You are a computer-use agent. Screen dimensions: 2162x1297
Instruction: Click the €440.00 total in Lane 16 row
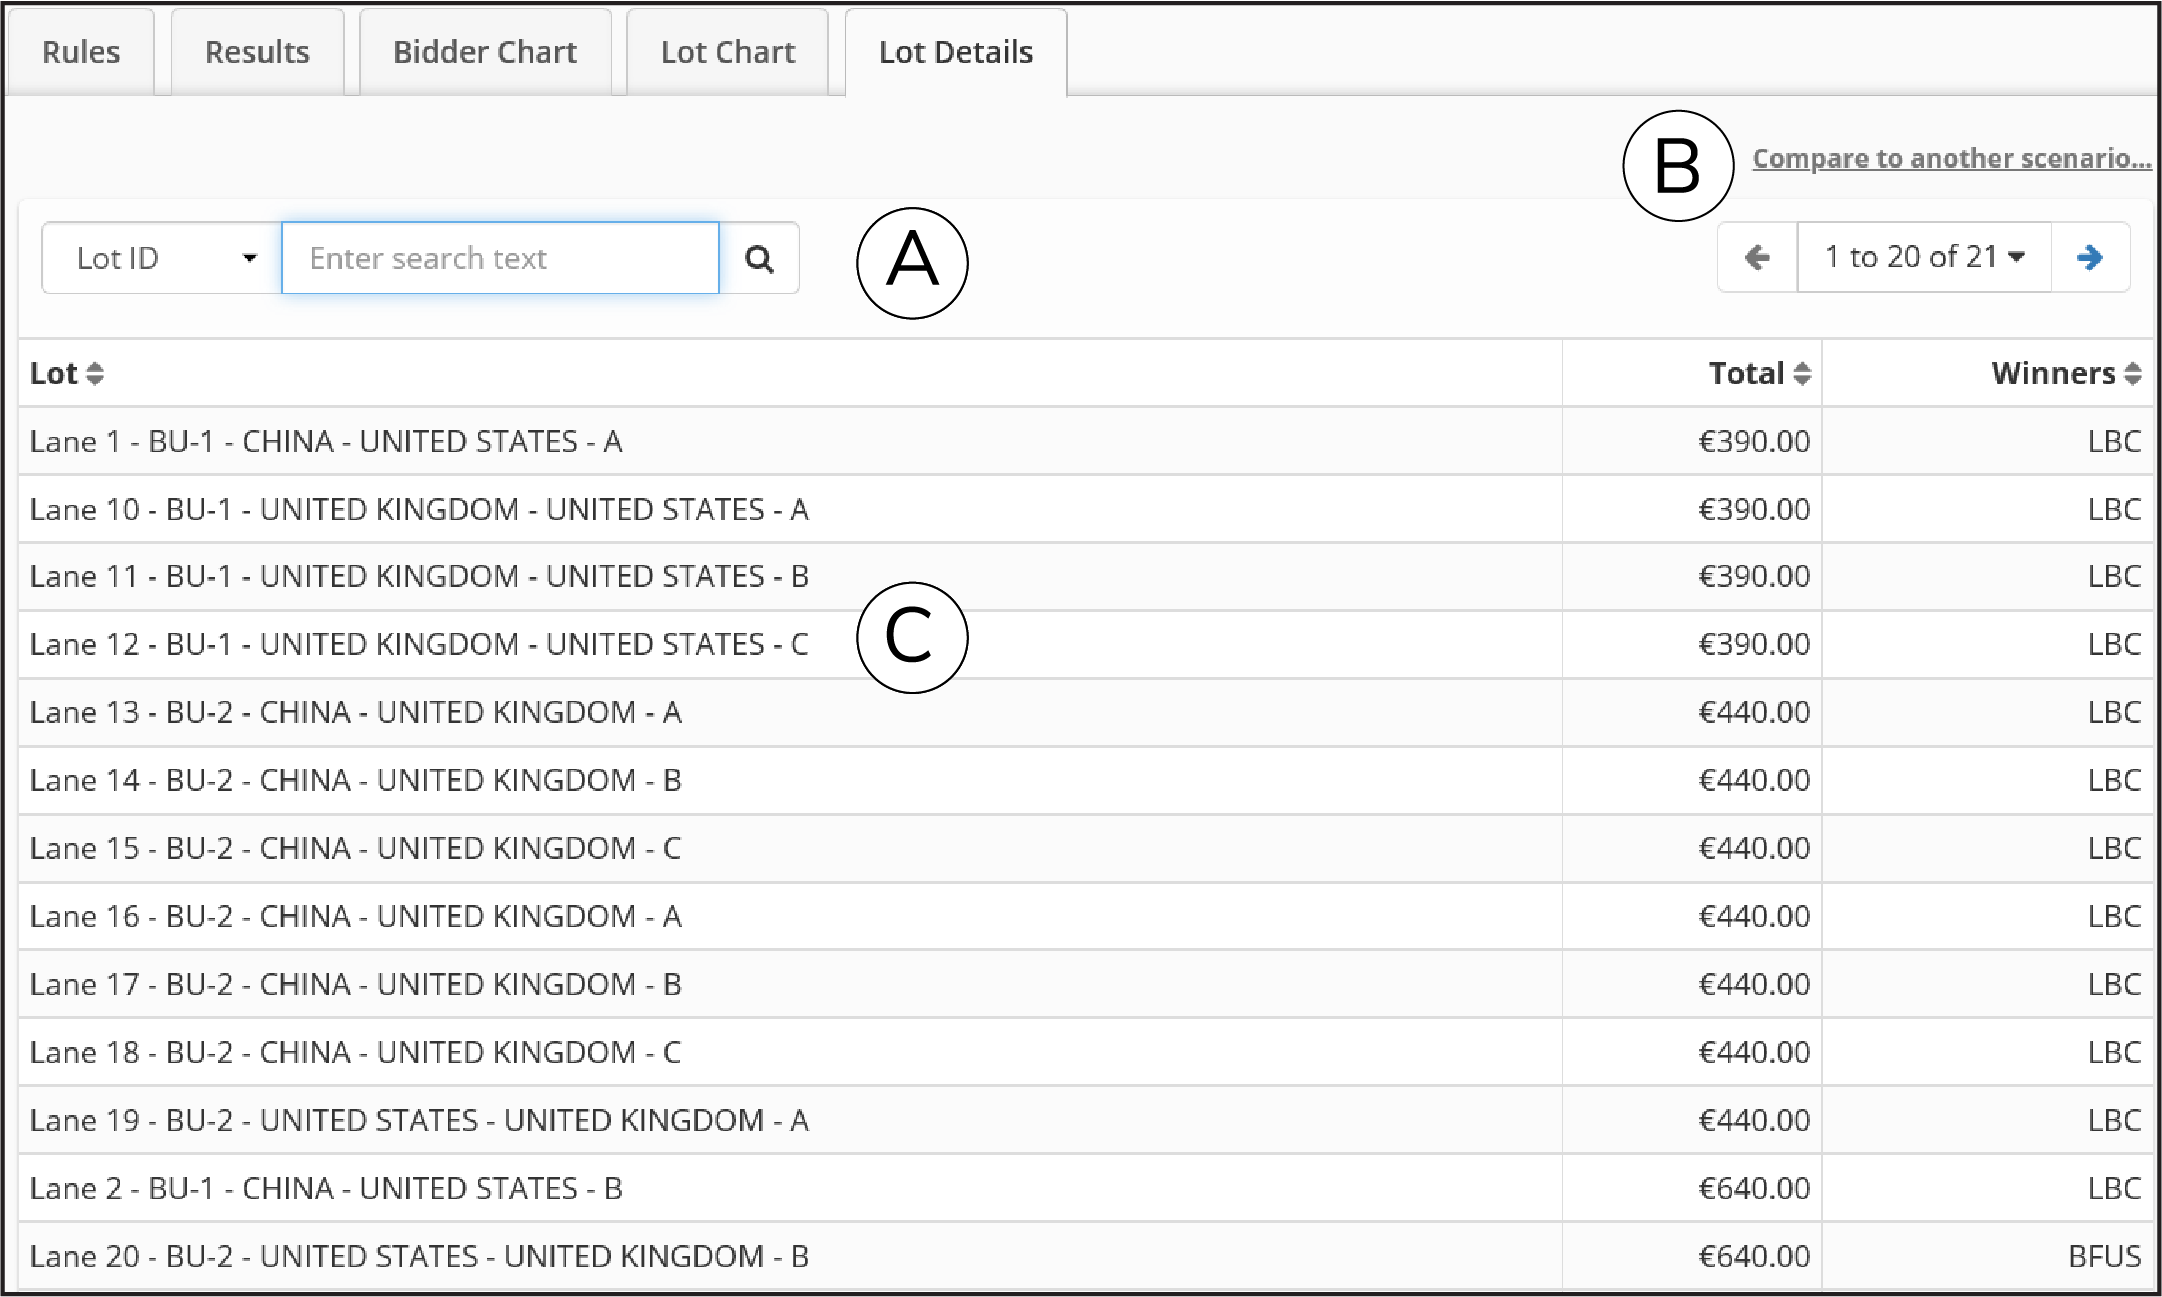(x=1754, y=917)
